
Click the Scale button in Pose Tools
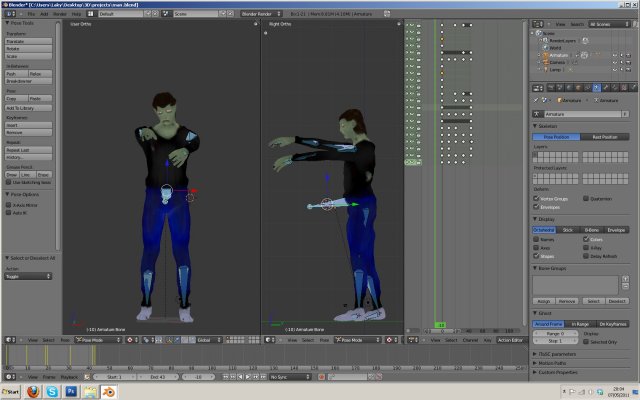pyautogui.click(x=29, y=56)
